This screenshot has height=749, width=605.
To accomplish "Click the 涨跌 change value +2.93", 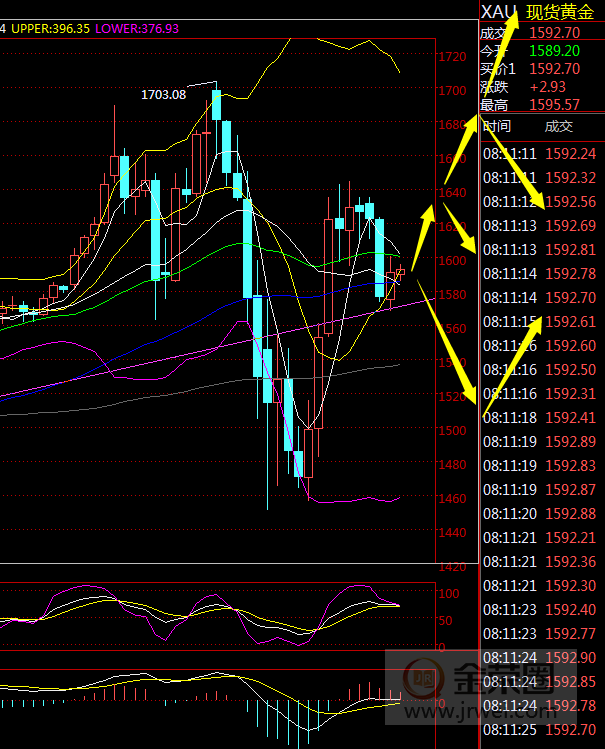I will coord(549,87).
